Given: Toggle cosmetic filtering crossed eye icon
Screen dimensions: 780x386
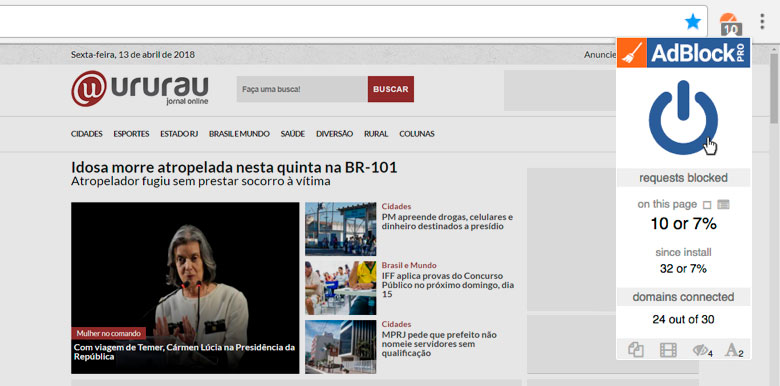Looking at the screenshot, I should point(702,350).
